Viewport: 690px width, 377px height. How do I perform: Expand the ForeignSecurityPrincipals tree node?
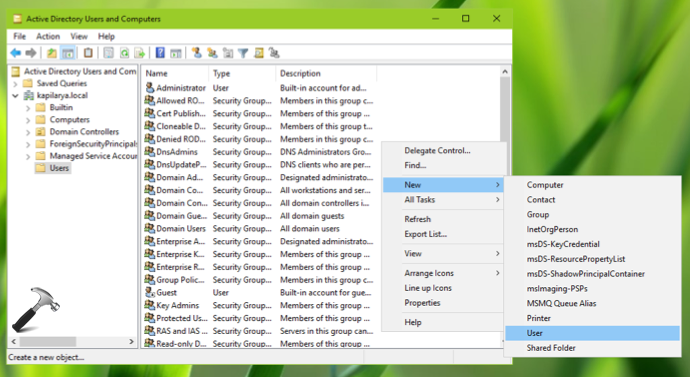[x=28, y=144]
